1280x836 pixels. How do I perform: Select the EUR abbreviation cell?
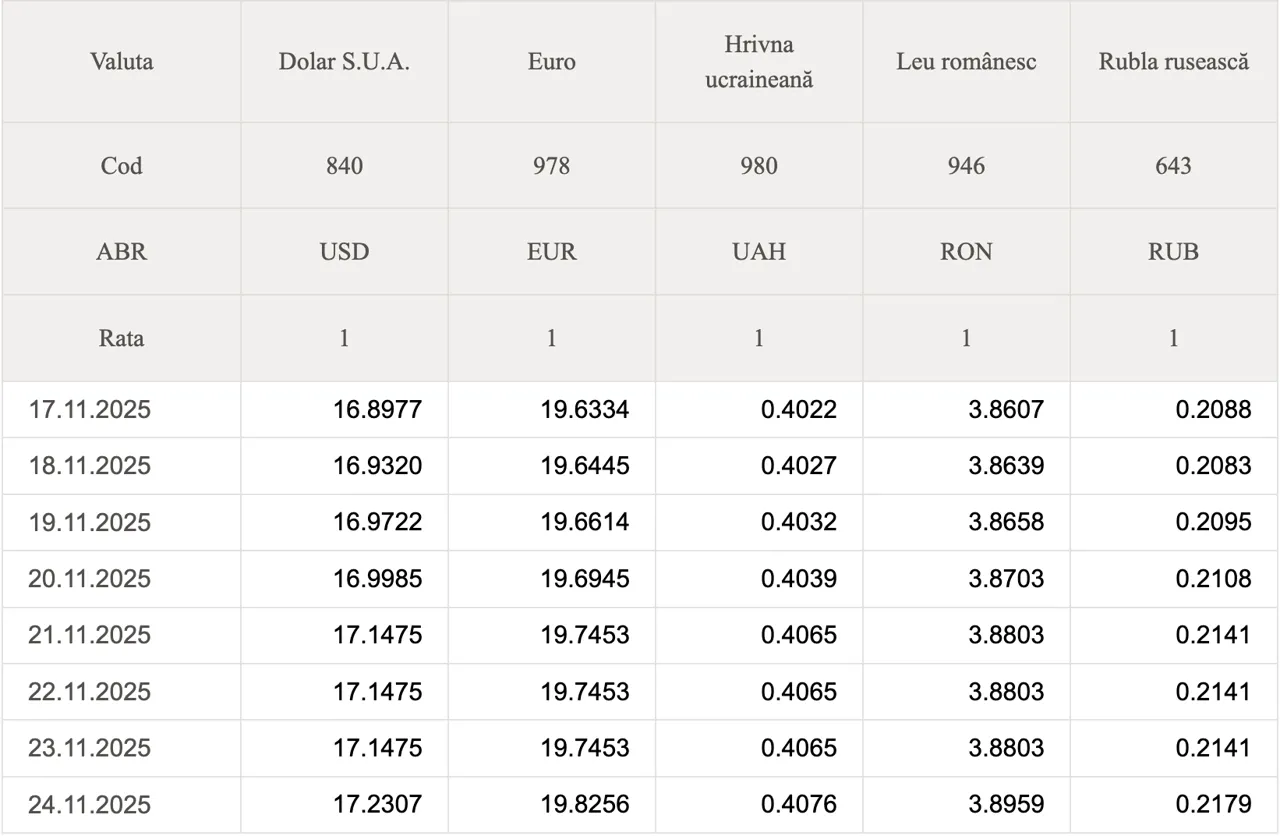click(x=551, y=252)
